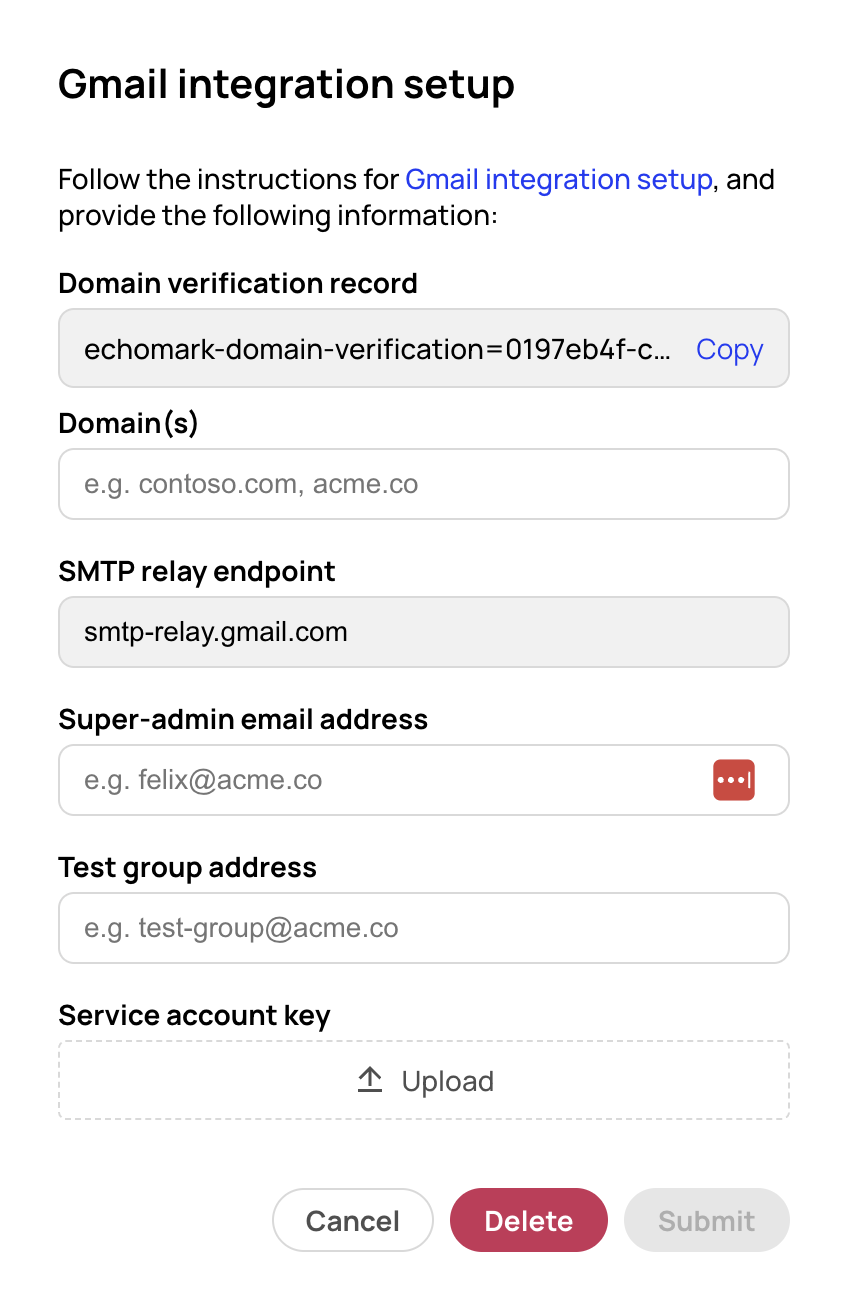Click the Domain verification record box
The width and height of the screenshot is (848, 1304).
click(x=424, y=349)
